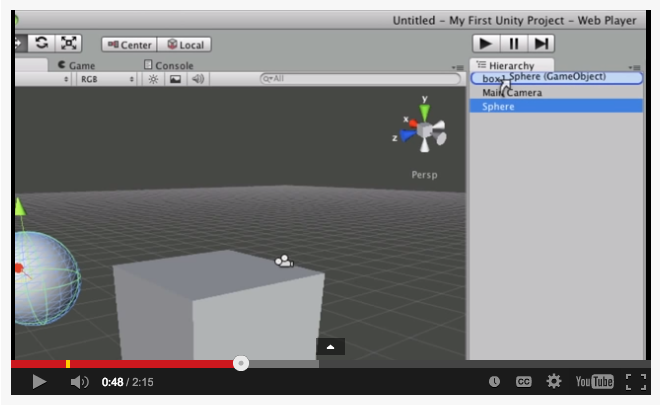Toggle the Persp projection label
This screenshot has height=405, width=660.
(x=424, y=175)
